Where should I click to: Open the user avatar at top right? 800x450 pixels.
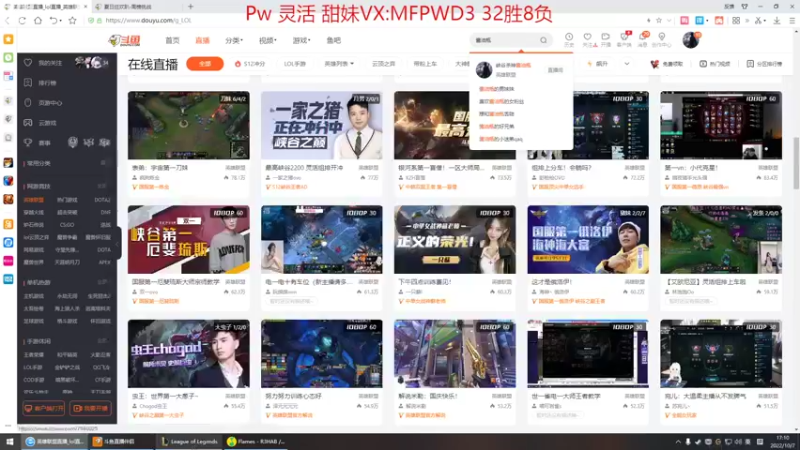(691, 40)
